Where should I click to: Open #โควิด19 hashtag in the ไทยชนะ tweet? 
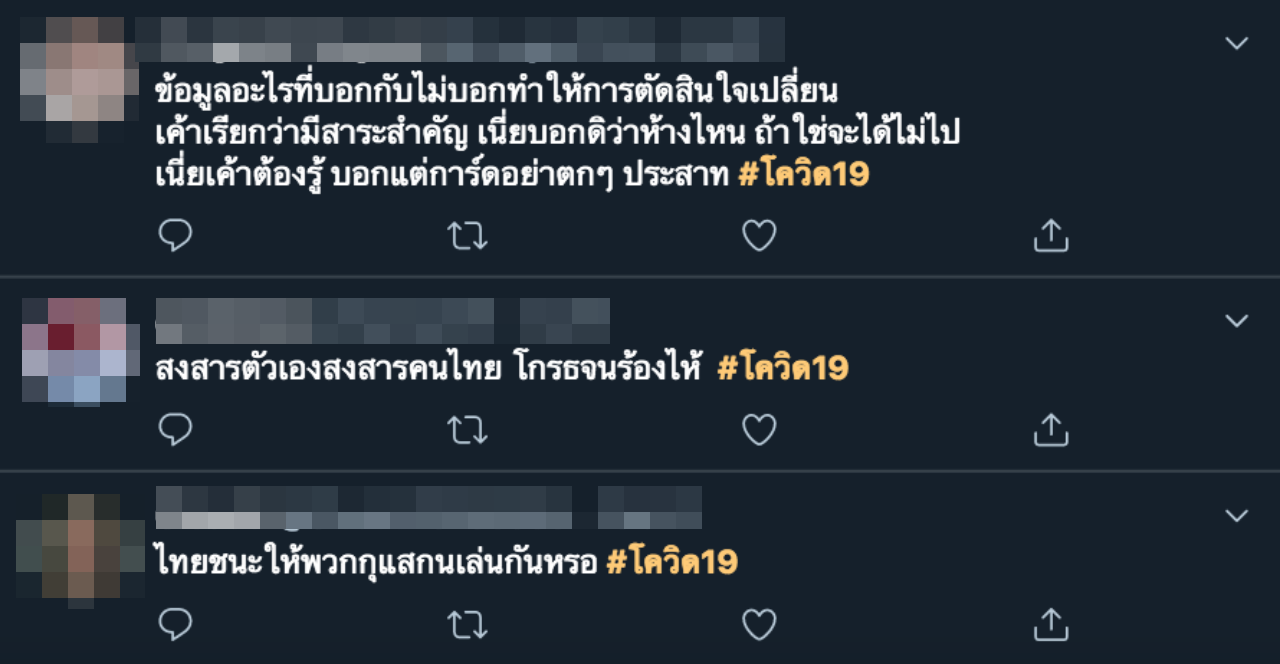pos(672,562)
